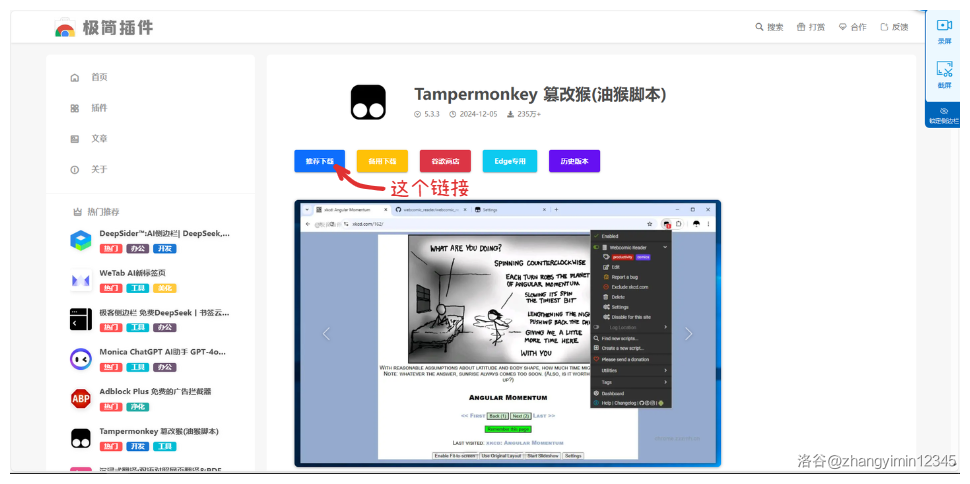Open DeepSider extension icon in hot list
970x484 pixels.
pyautogui.click(x=81, y=240)
